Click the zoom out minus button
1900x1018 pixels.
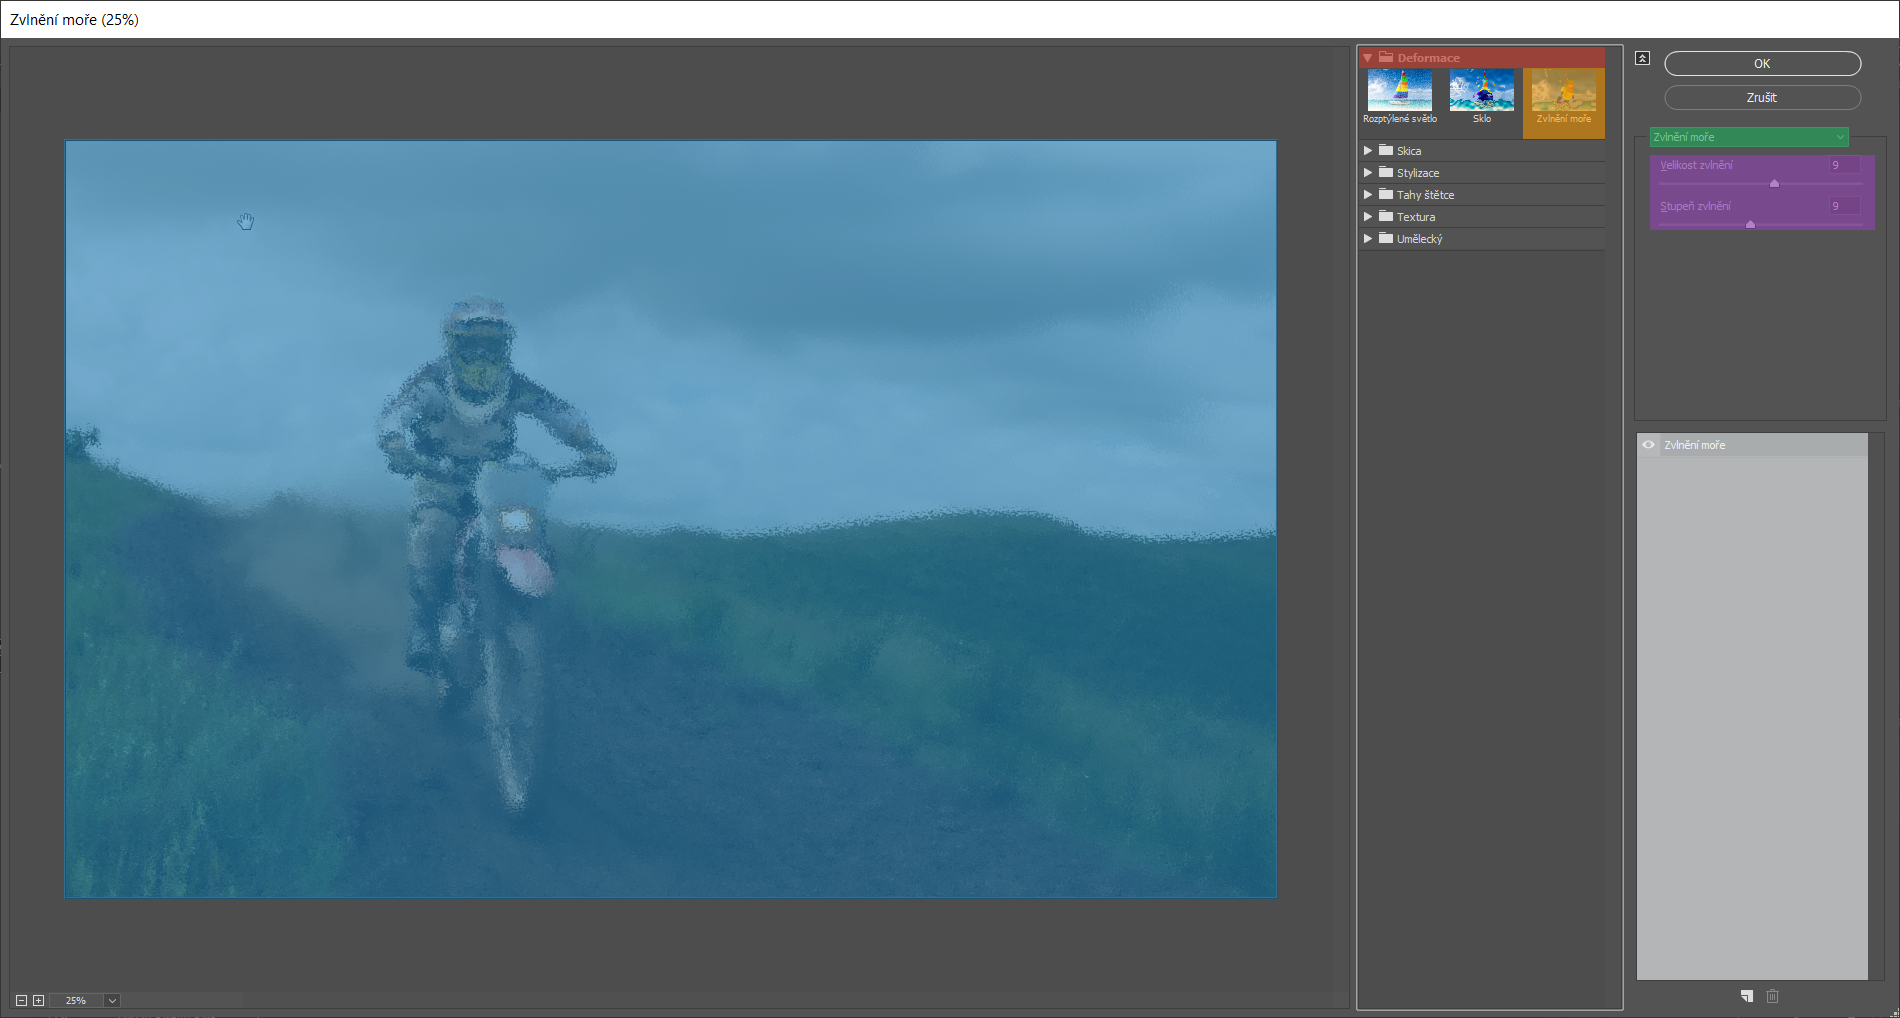(21, 1000)
